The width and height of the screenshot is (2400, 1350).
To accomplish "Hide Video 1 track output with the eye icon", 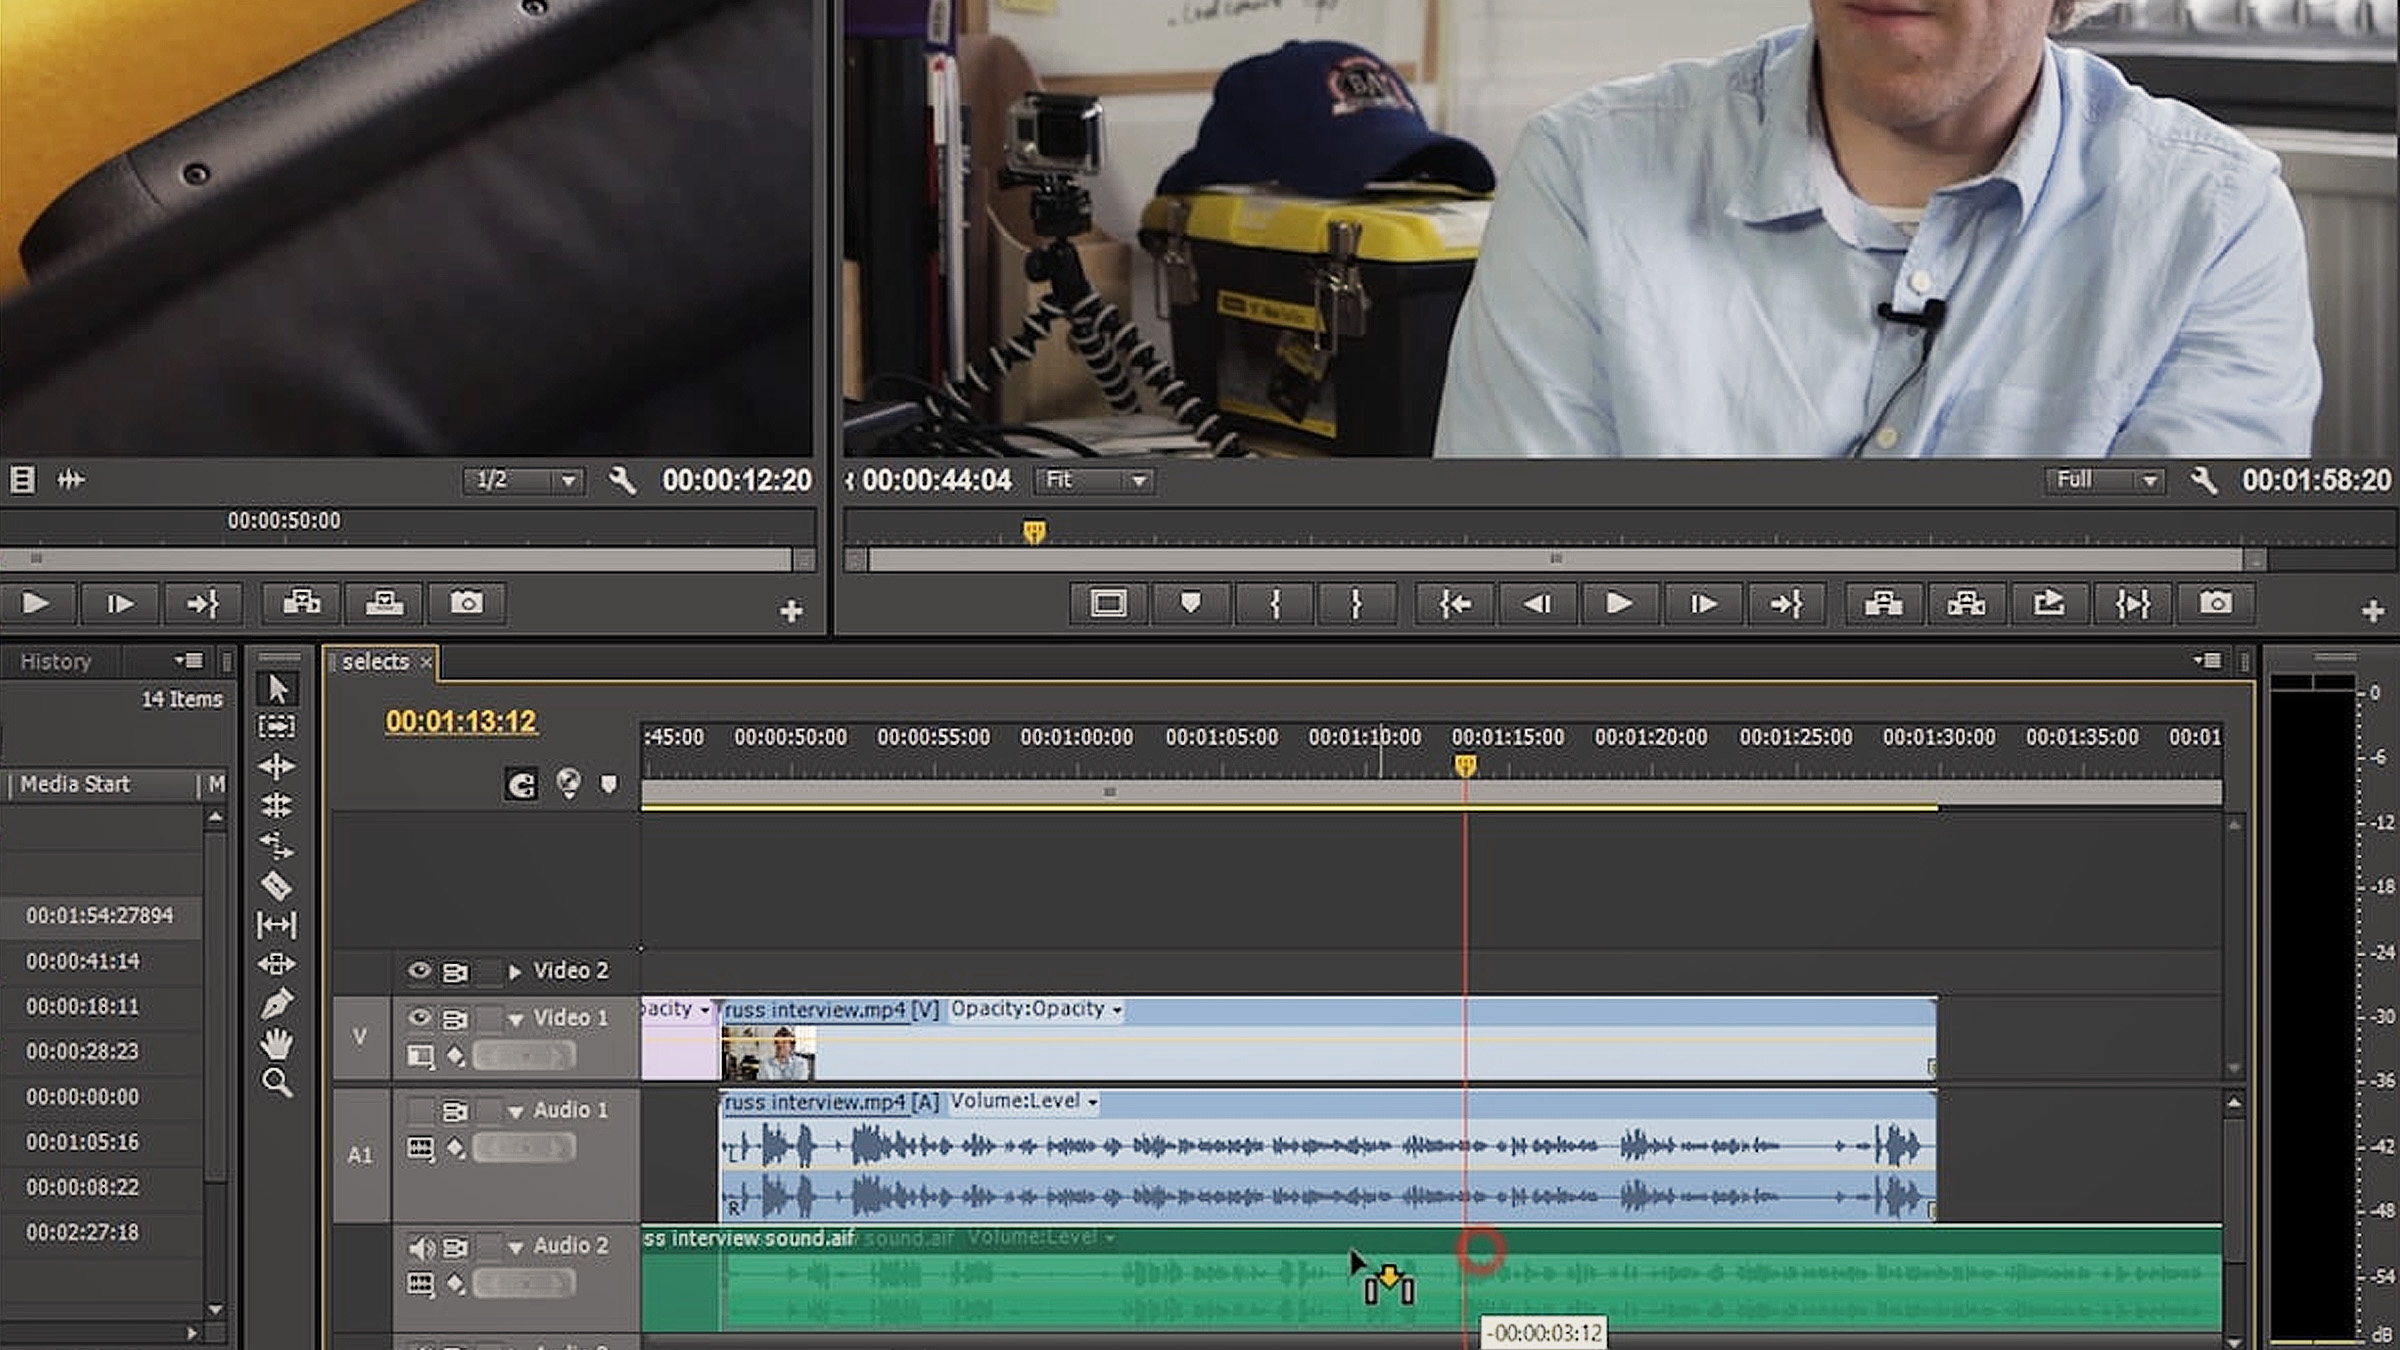I will [x=419, y=1017].
